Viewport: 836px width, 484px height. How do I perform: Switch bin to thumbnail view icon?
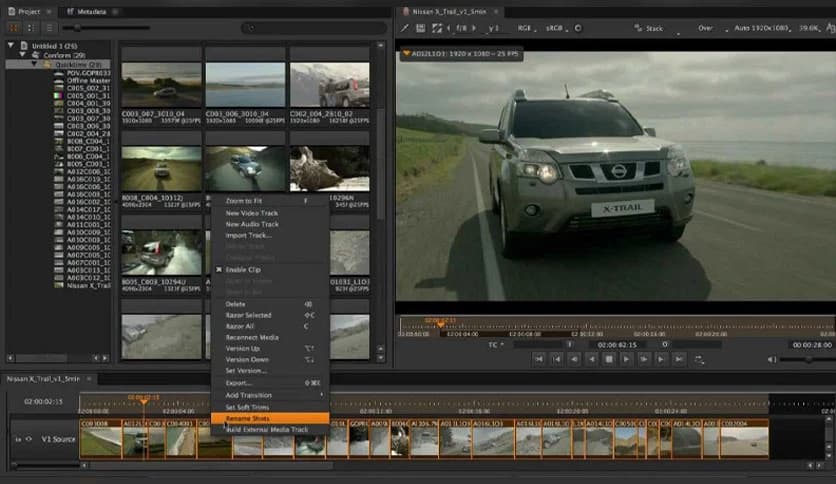tap(12, 28)
